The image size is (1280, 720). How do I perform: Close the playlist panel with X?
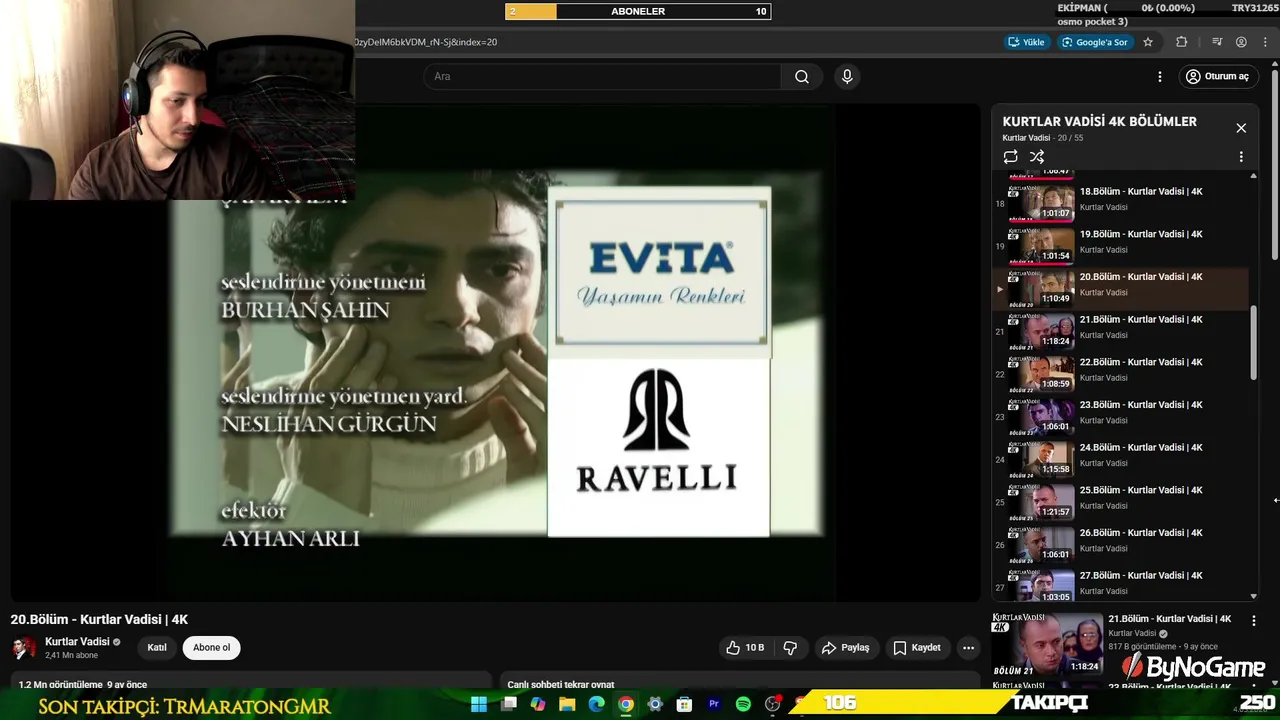click(1241, 128)
